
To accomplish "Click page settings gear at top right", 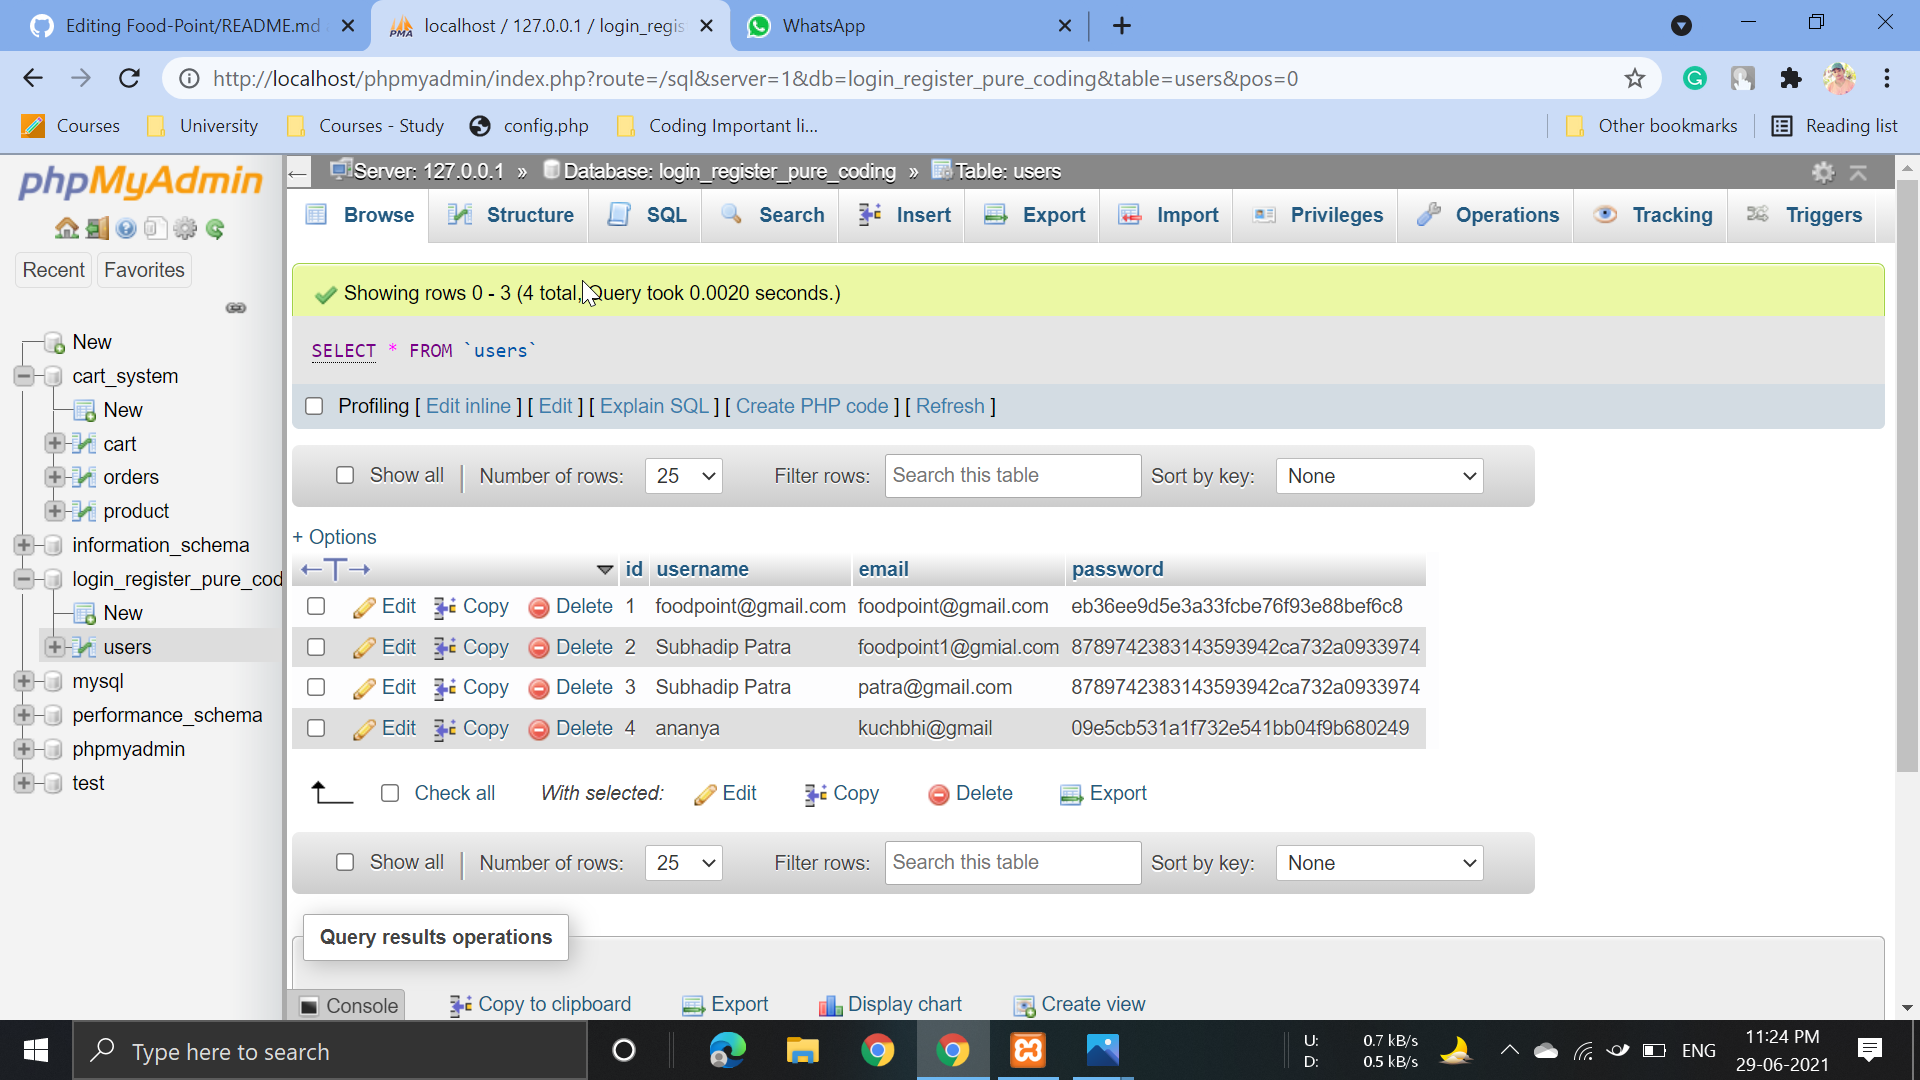I will (1823, 172).
